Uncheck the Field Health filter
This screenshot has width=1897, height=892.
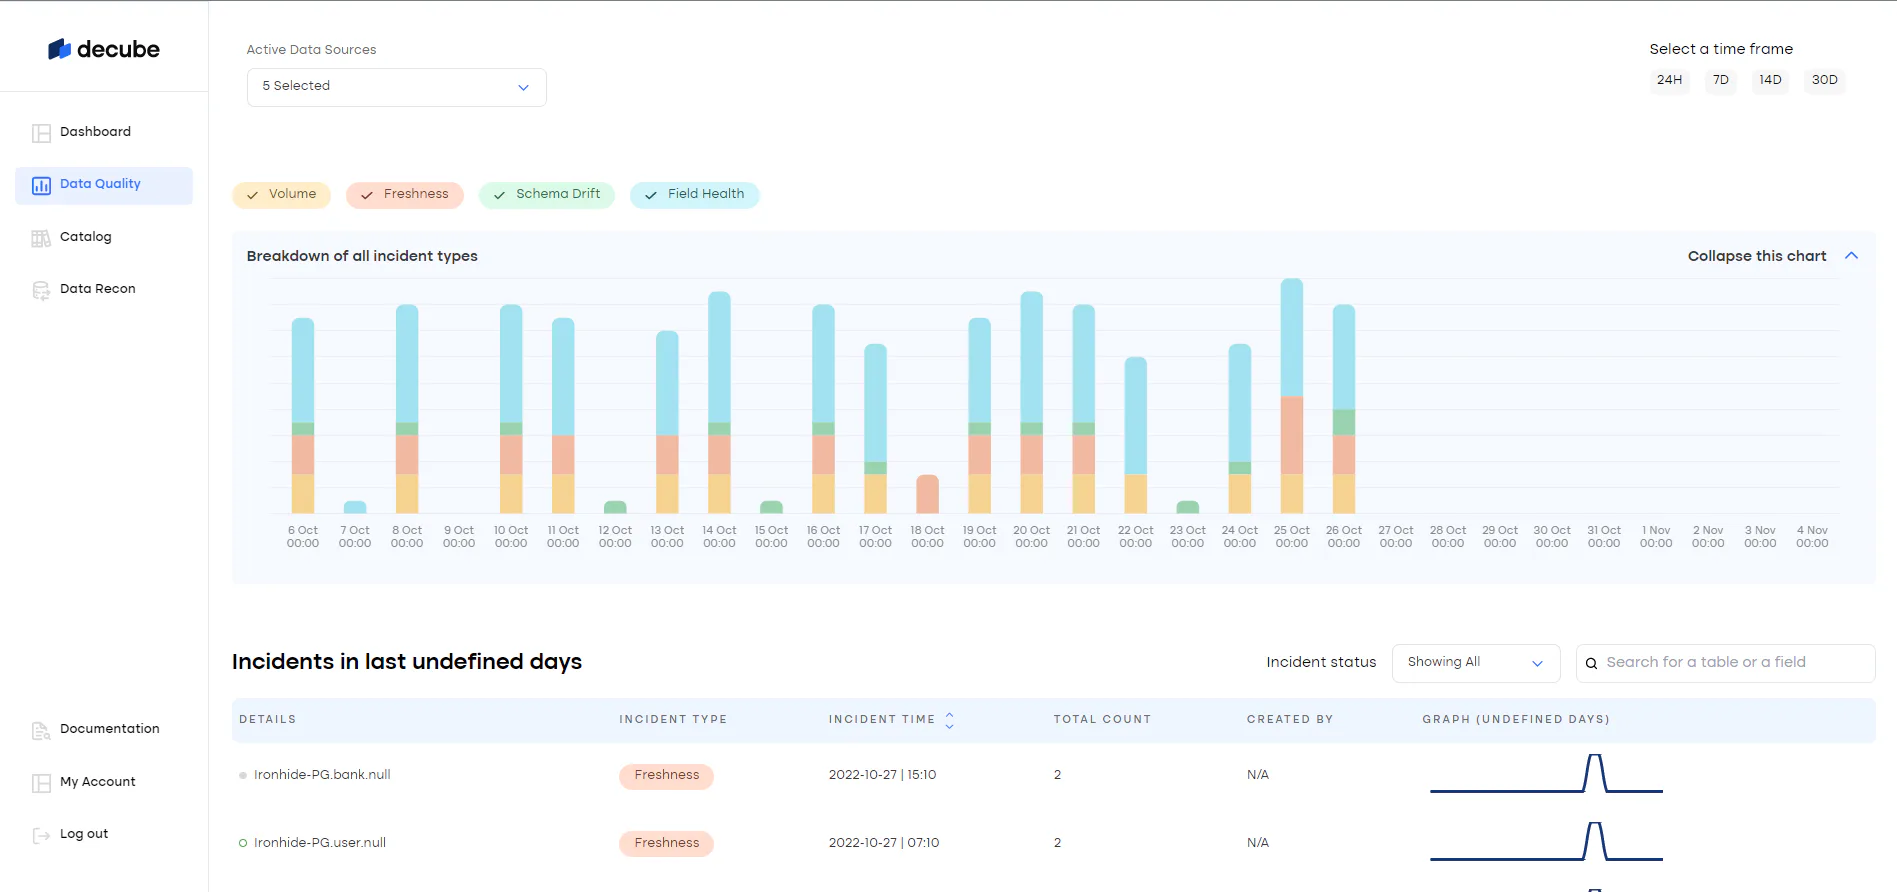point(695,195)
